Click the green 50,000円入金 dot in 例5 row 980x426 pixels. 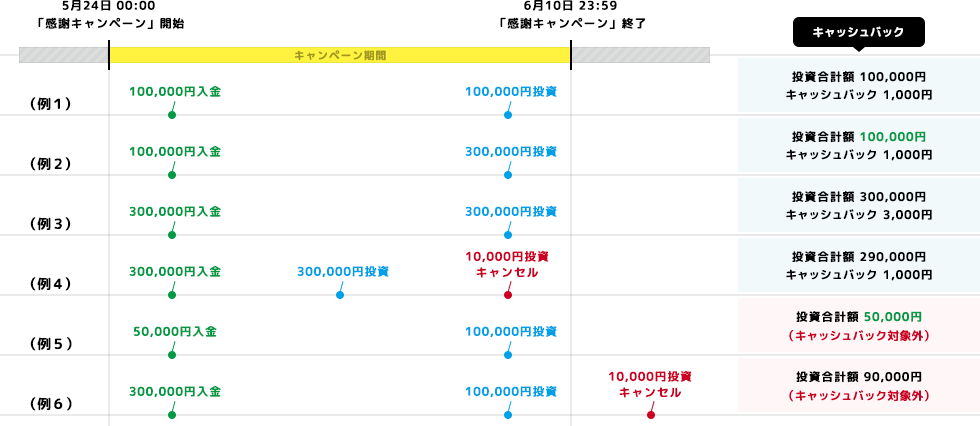pyautogui.click(x=172, y=355)
